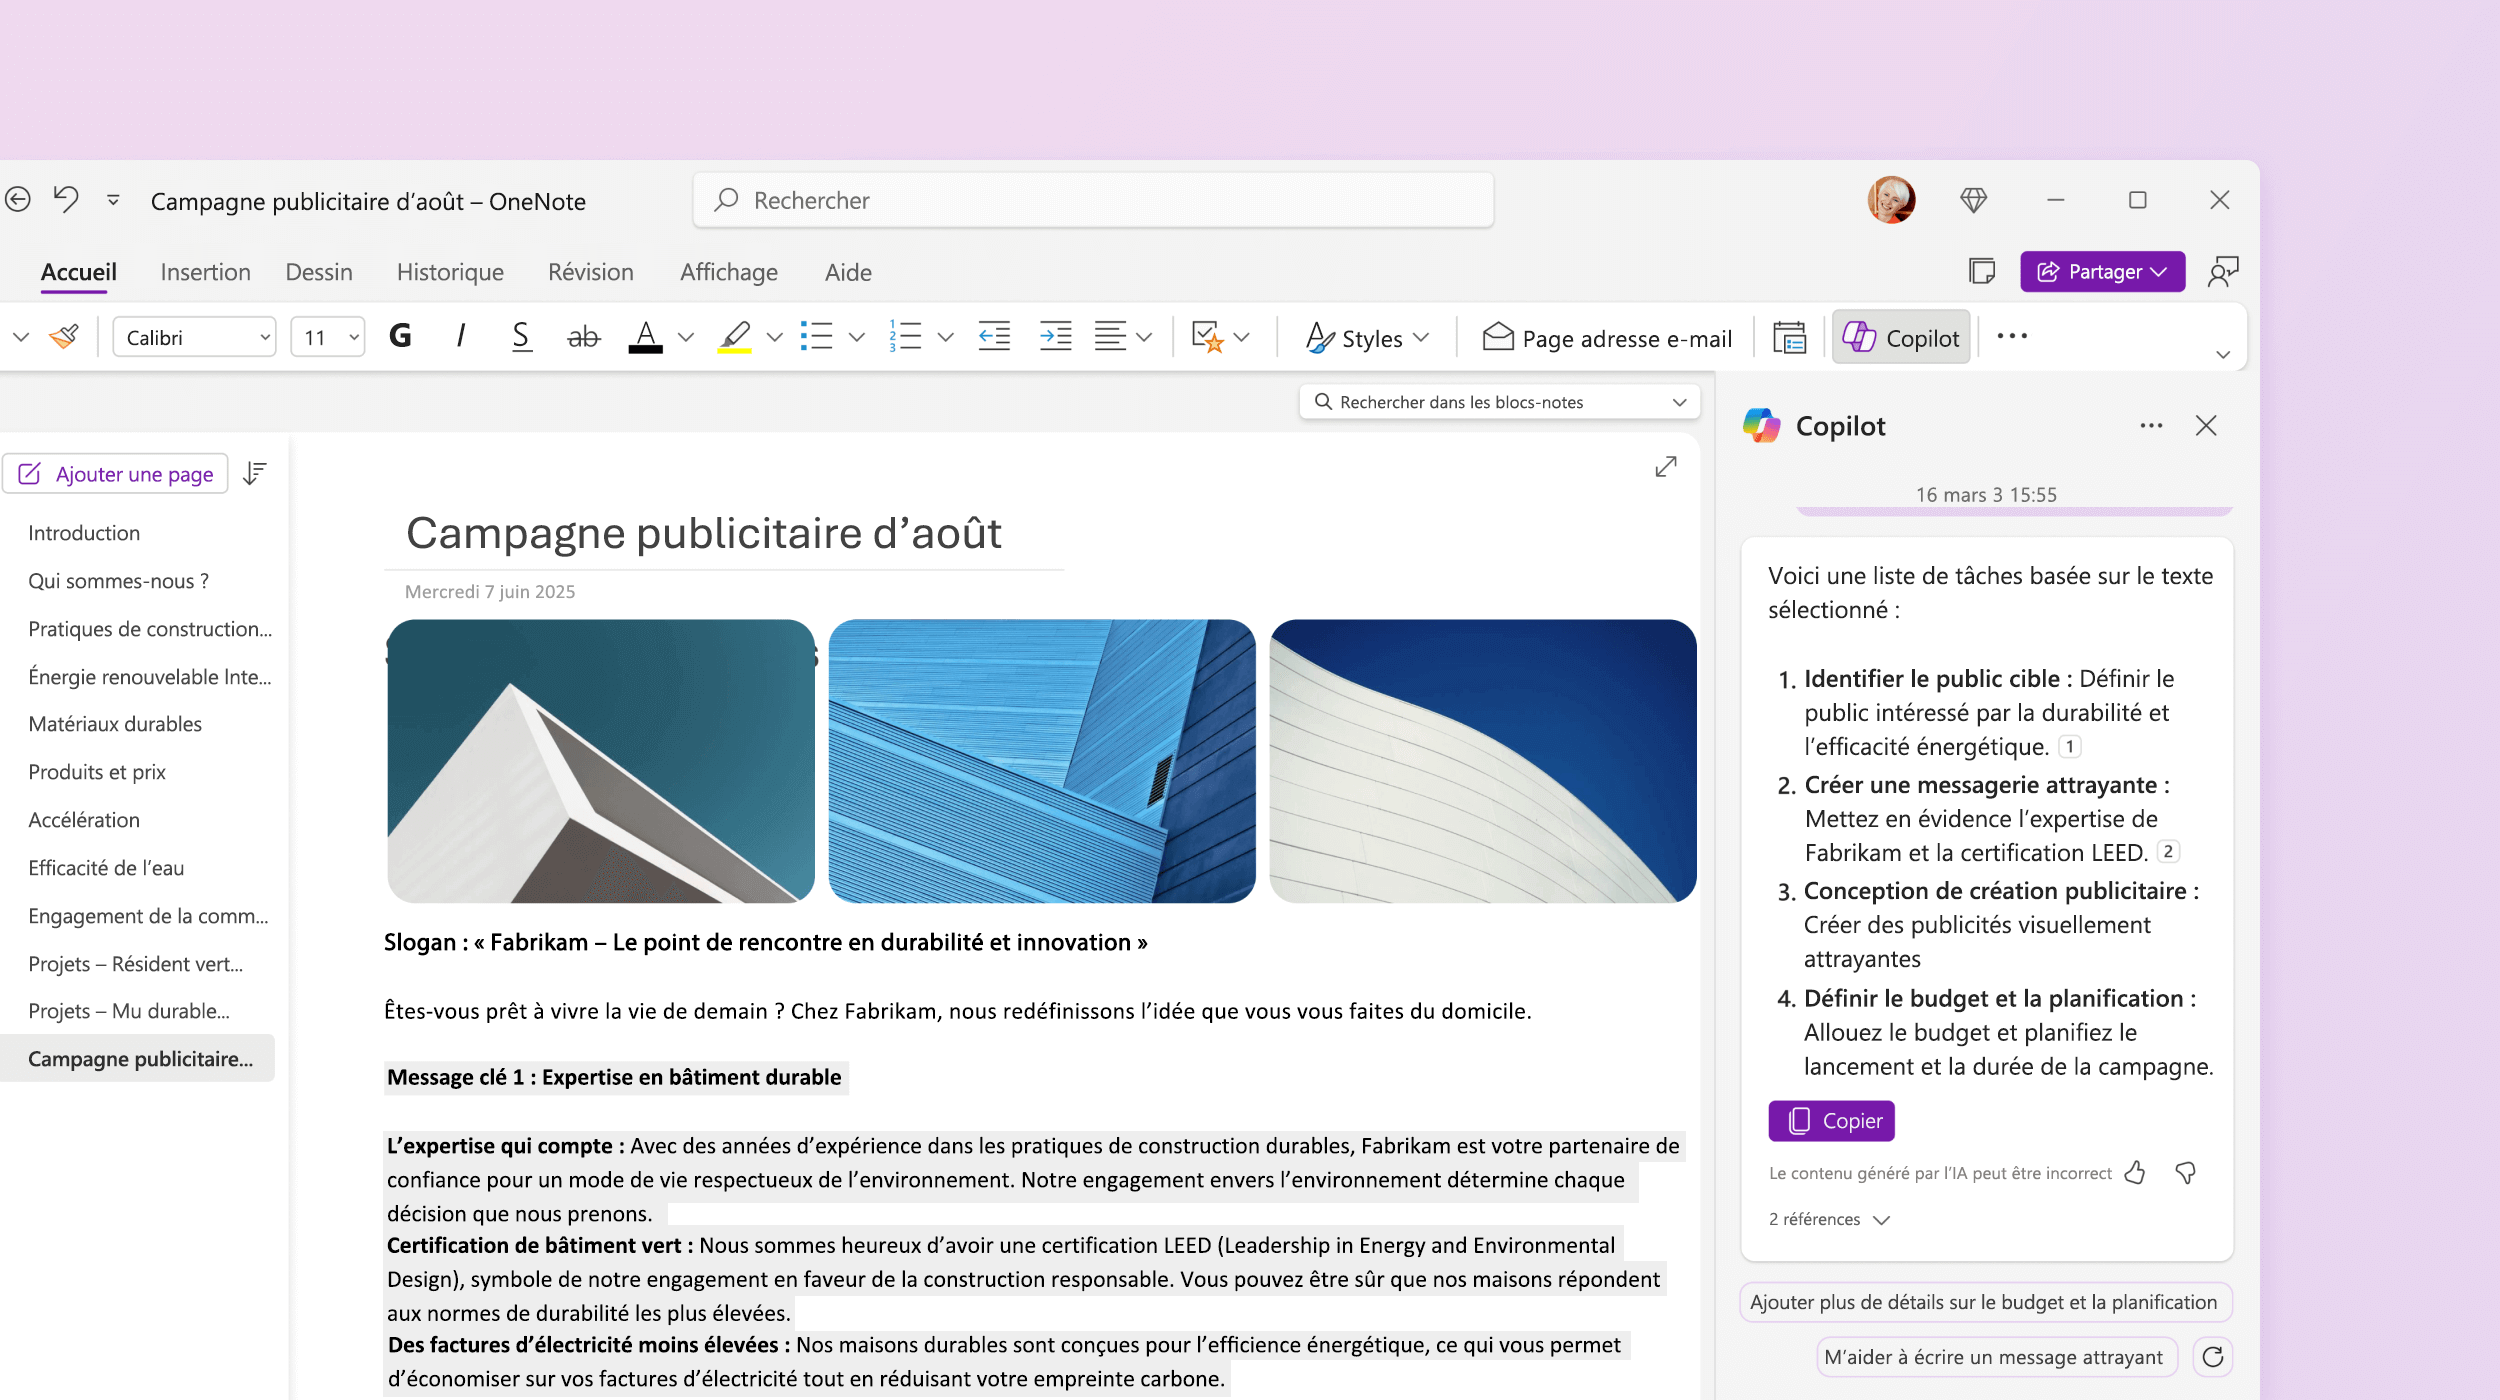This screenshot has width=2500, height=1400.
Task: Switch to the Dessin tab
Action: pos(319,272)
